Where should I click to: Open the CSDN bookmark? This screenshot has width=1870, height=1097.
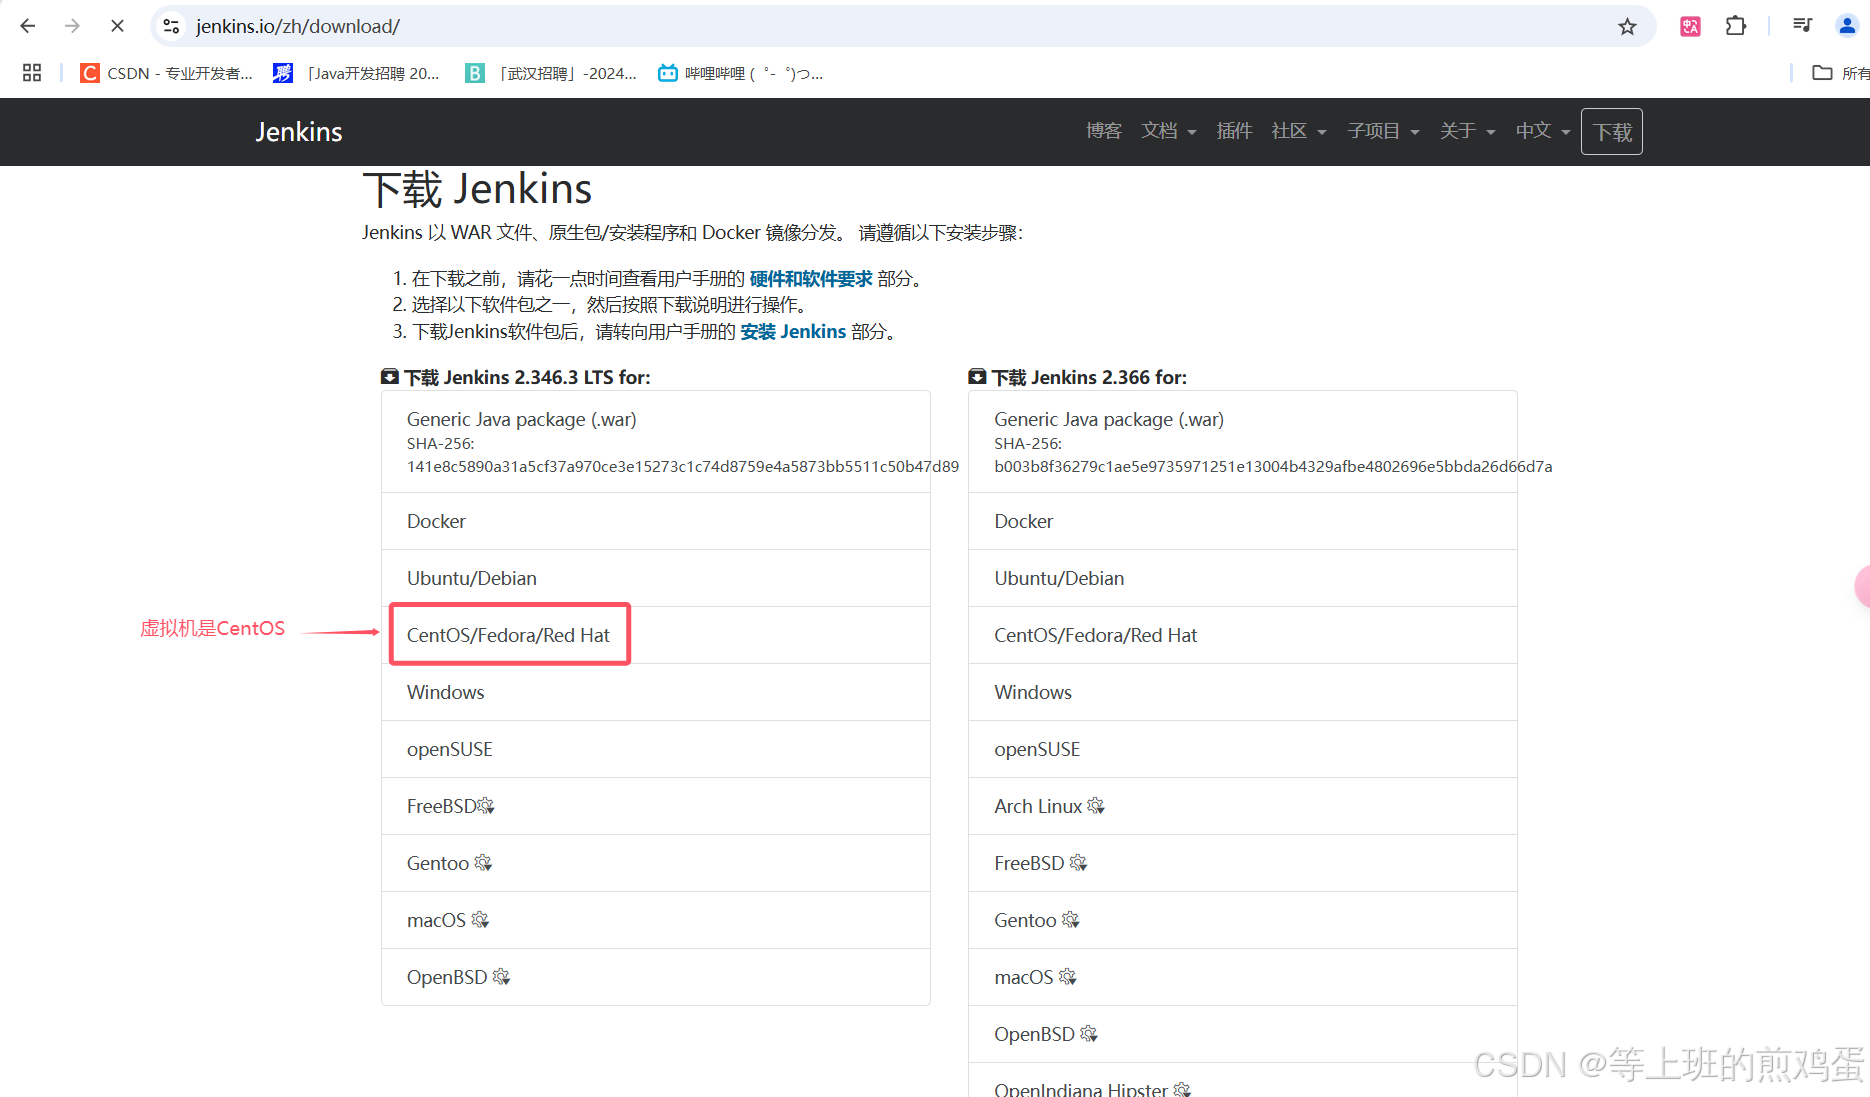[x=166, y=73]
